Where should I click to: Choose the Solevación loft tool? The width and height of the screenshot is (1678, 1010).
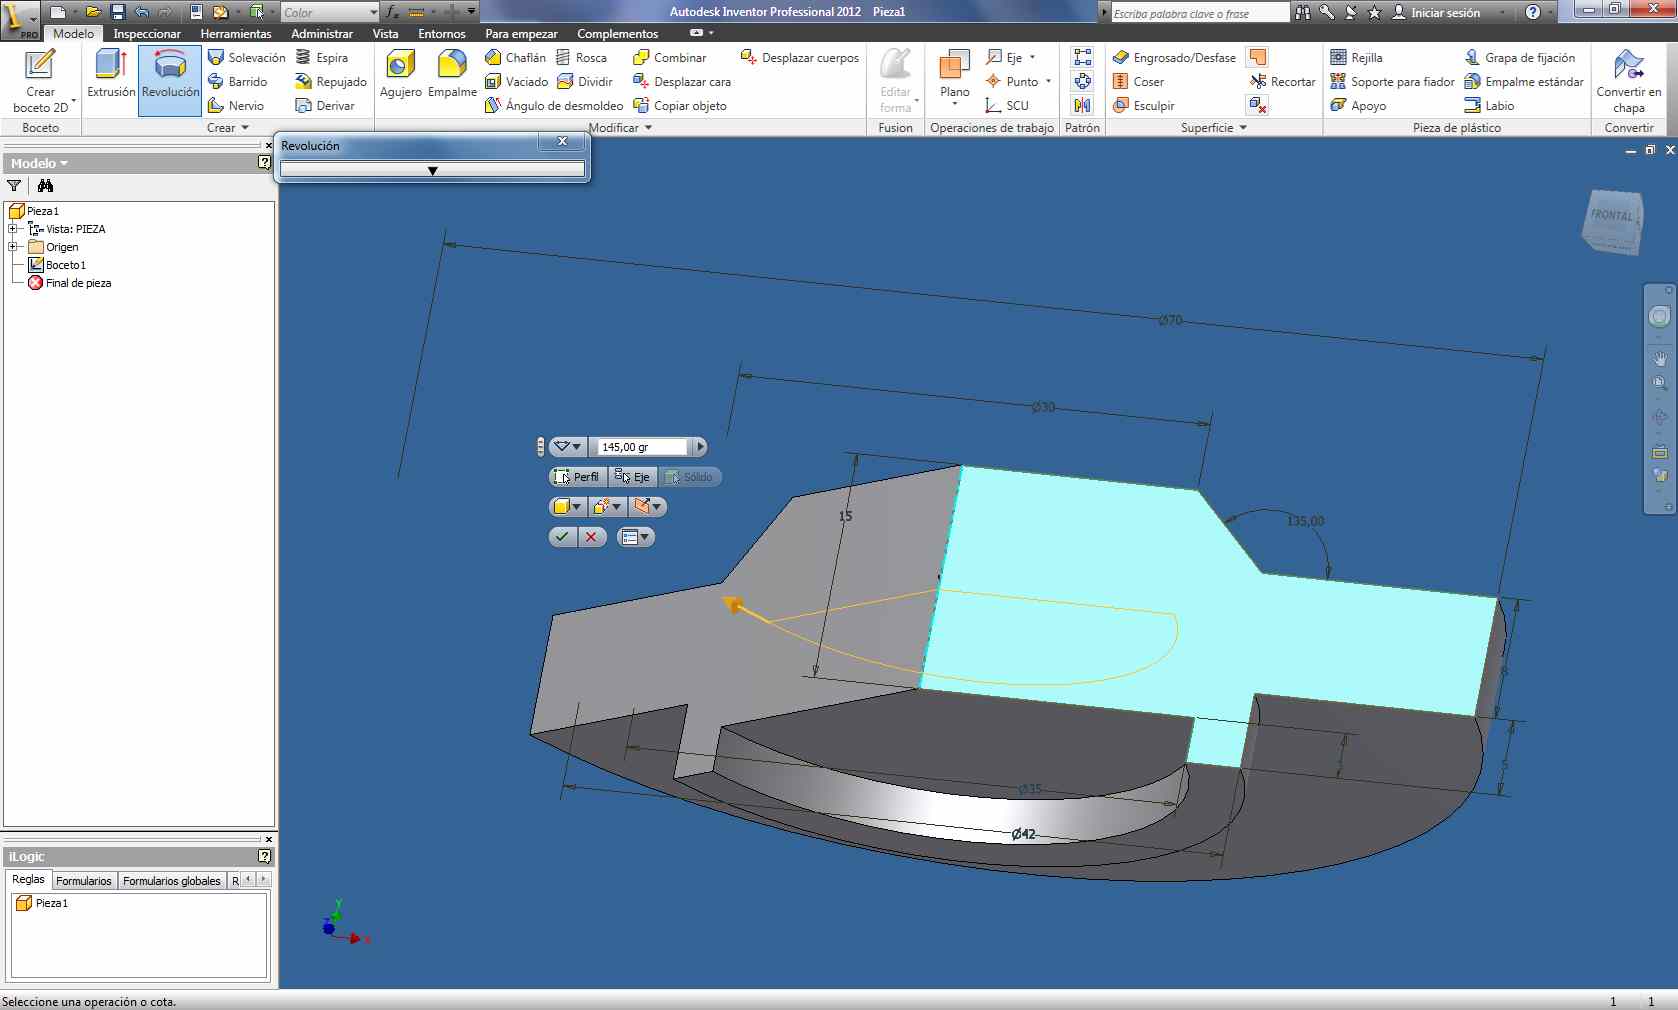tap(246, 57)
